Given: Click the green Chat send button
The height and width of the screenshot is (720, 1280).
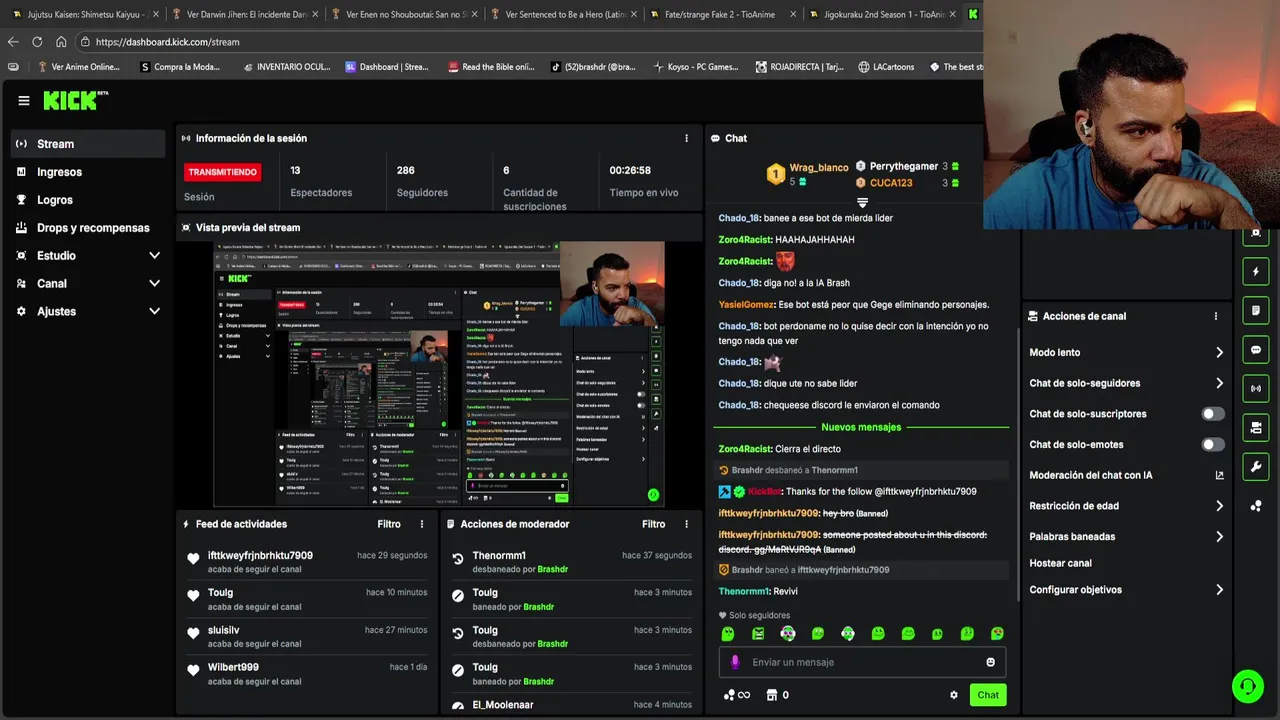Looking at the screenshot, I should (988, 695).
